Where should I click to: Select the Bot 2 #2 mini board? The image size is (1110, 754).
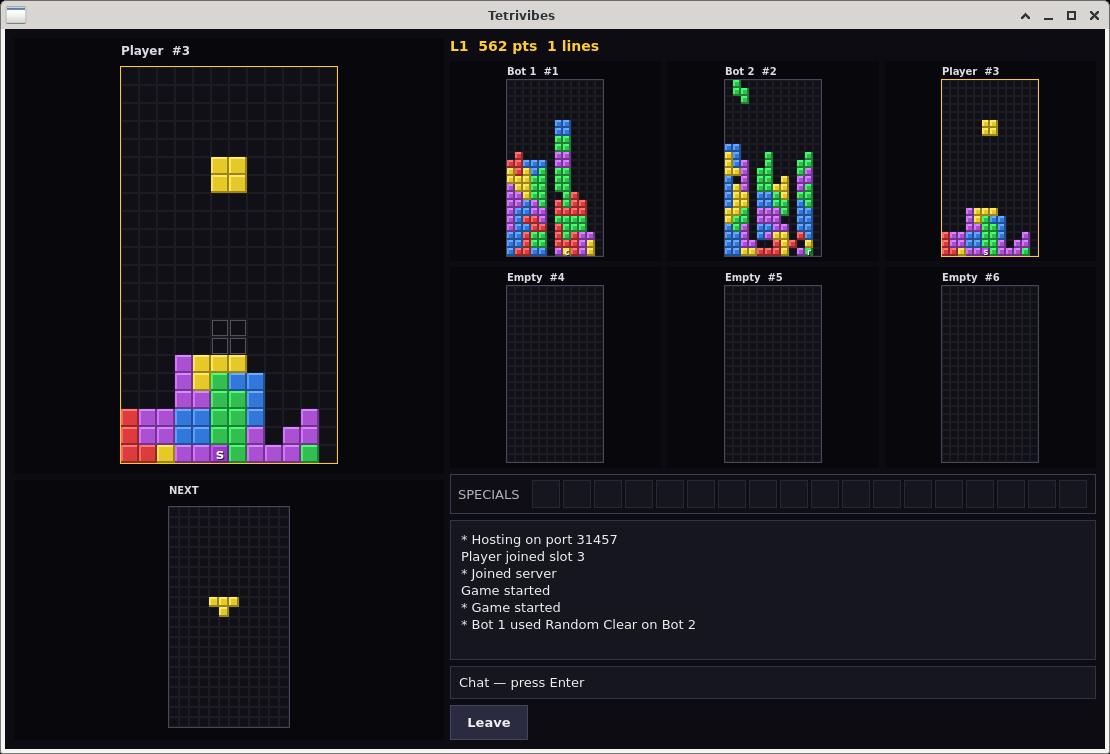point(772,168)
